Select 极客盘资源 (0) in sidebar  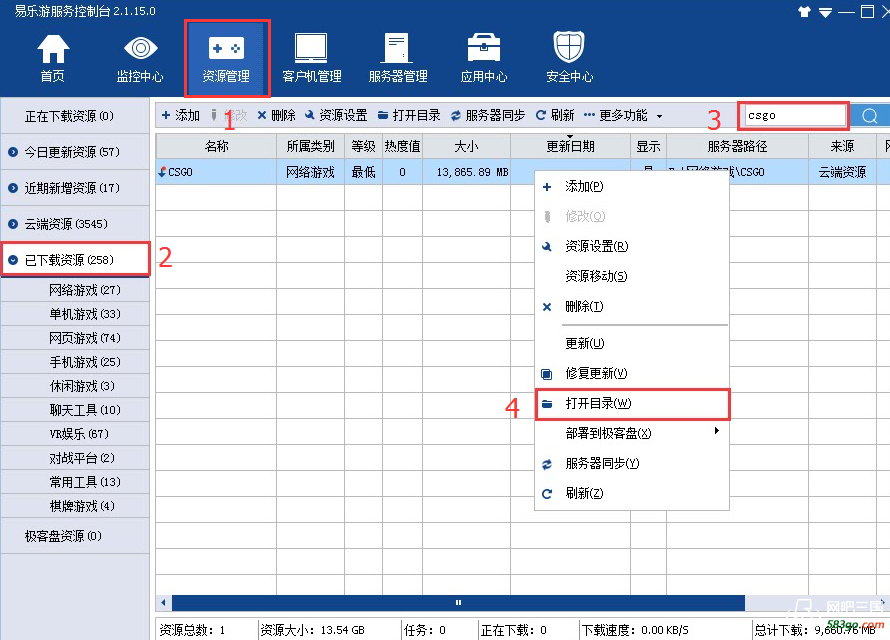pos(75,536)
